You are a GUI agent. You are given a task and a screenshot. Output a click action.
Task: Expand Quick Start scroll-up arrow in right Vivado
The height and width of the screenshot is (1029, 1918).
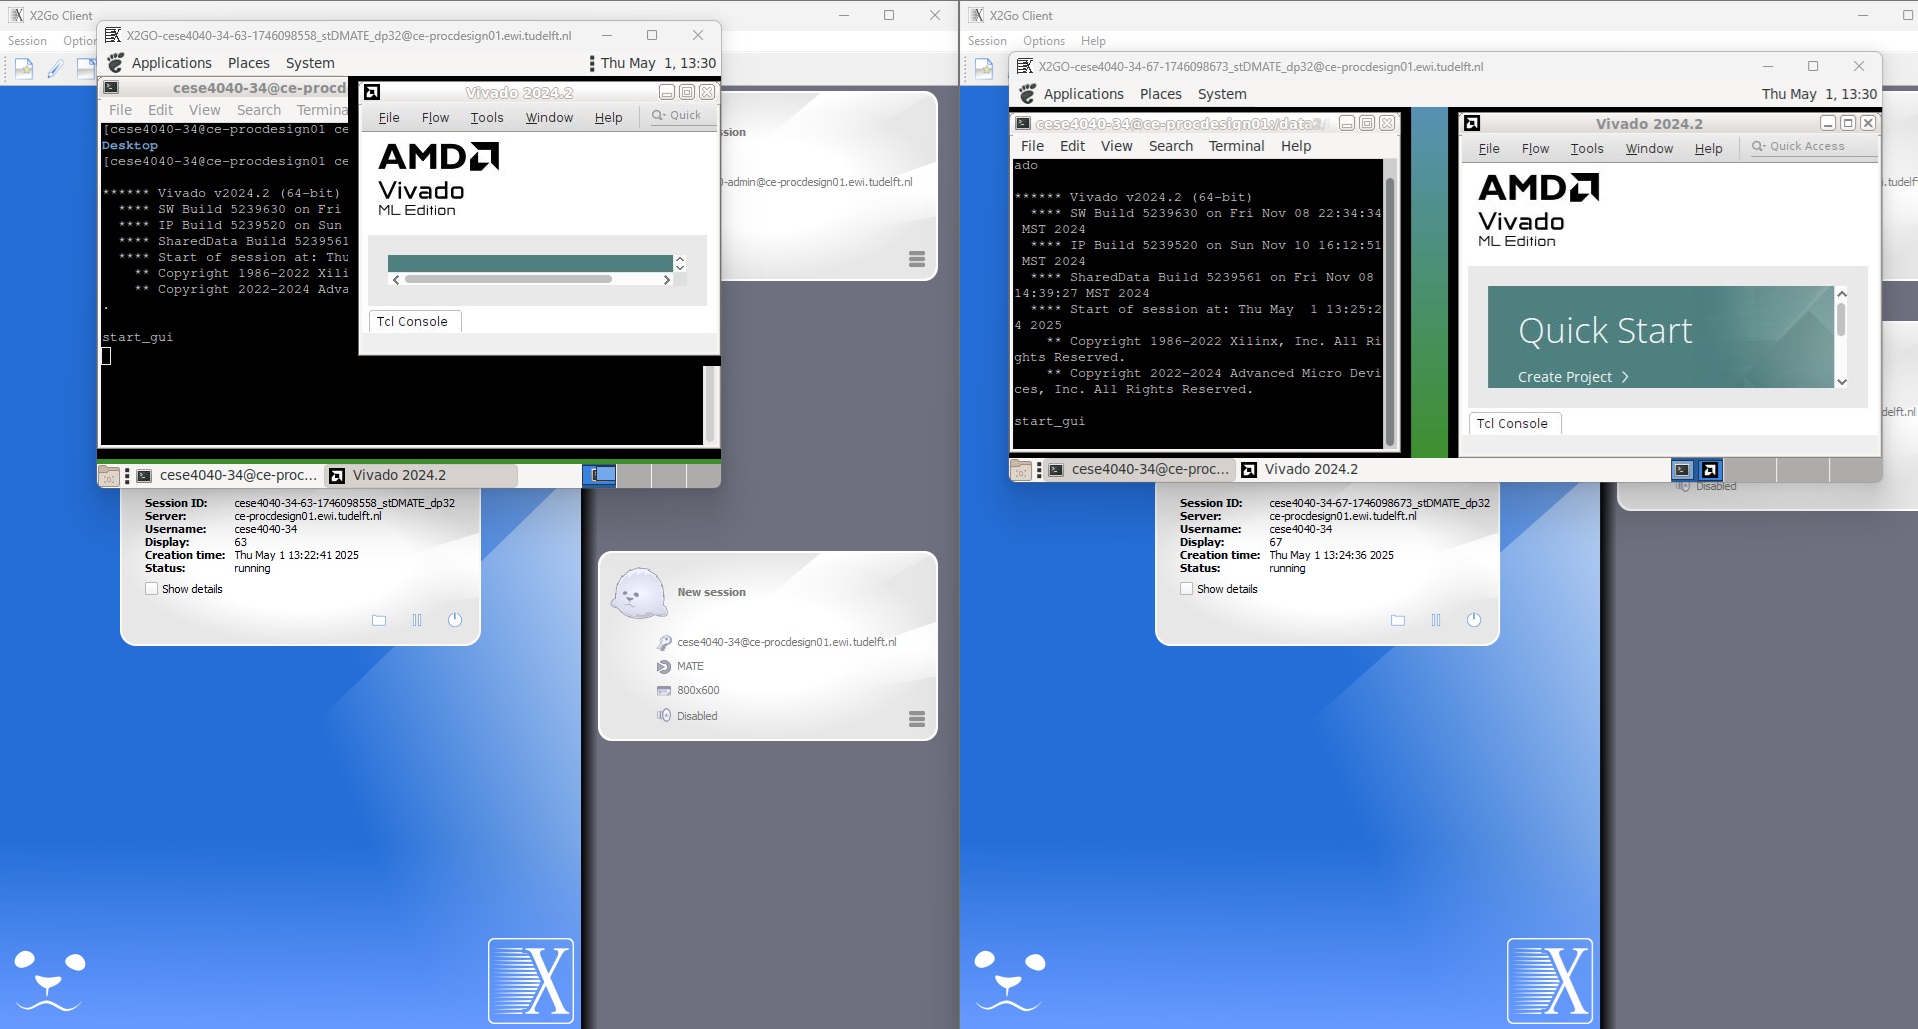1842,294
